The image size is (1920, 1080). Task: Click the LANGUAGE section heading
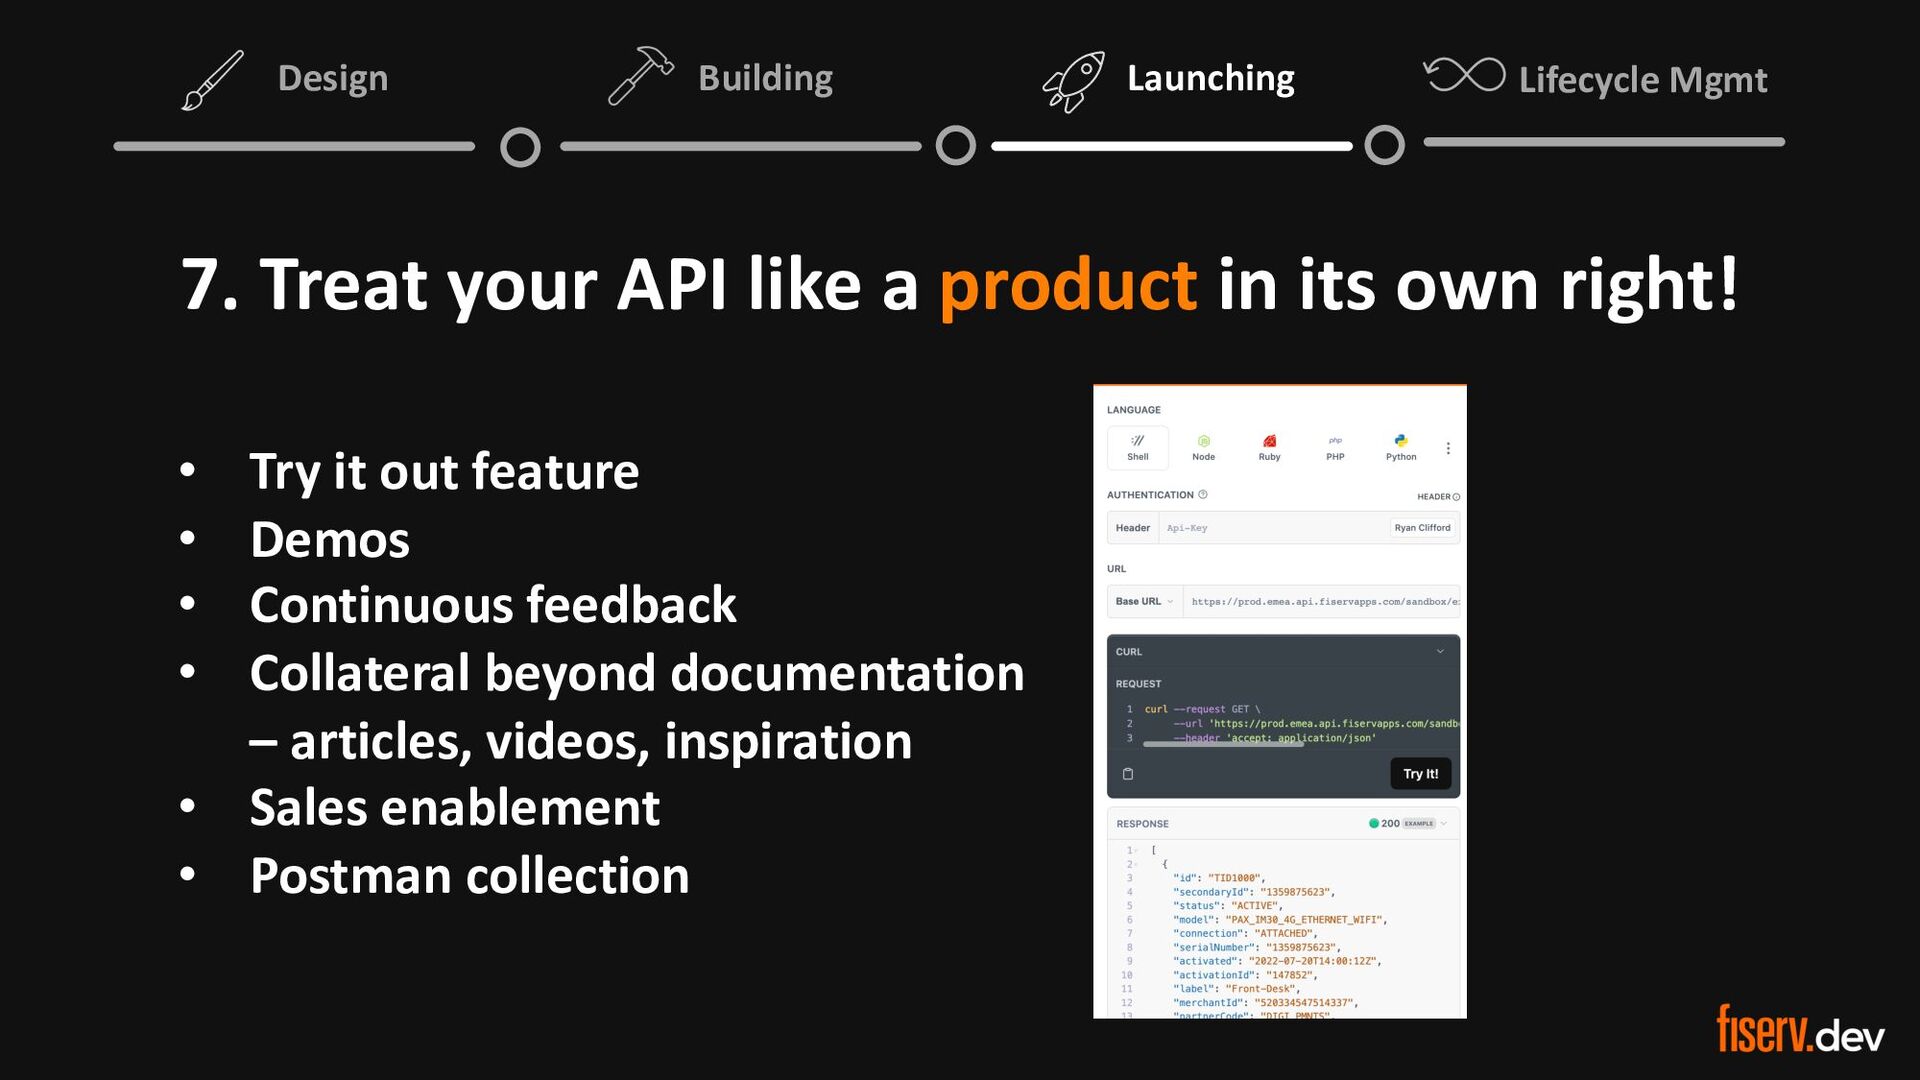pyautogui.click(x=1134, y=410)
